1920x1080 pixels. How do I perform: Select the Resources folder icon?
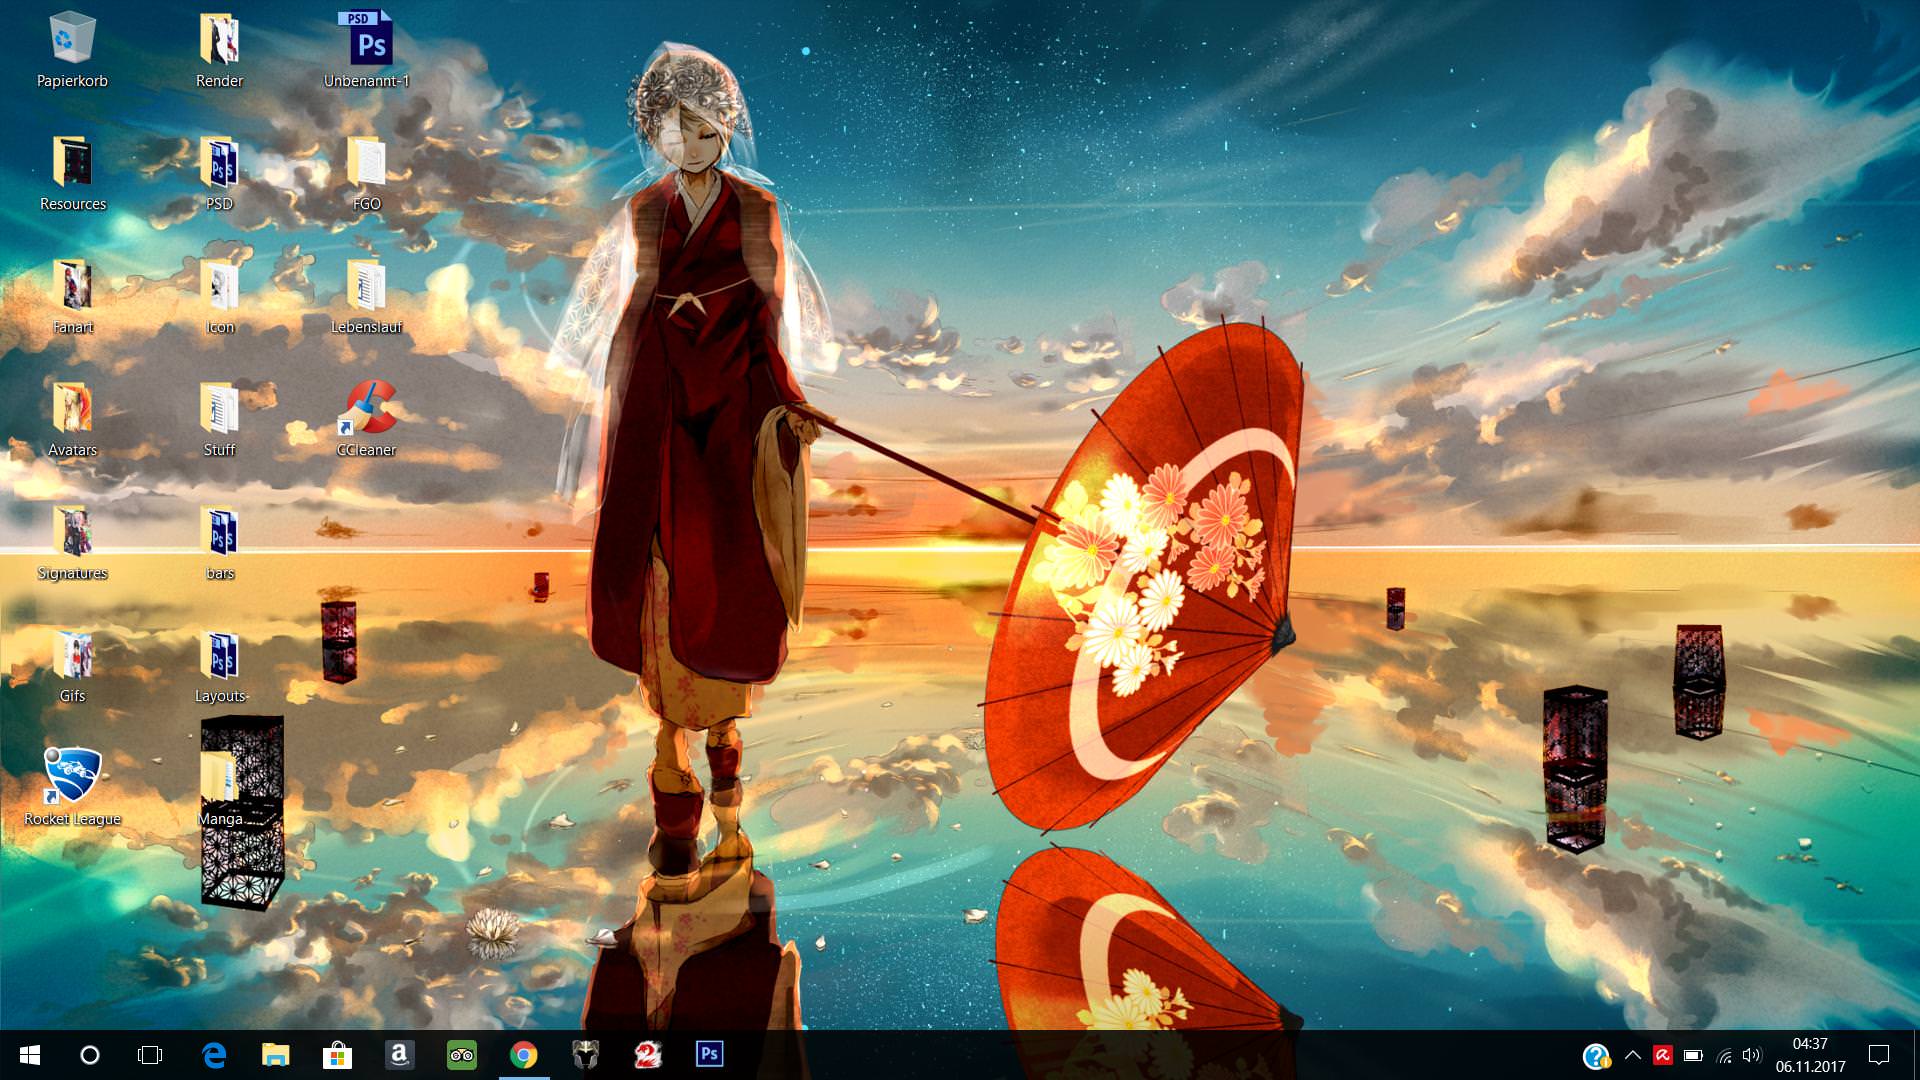tap(72, 173)
